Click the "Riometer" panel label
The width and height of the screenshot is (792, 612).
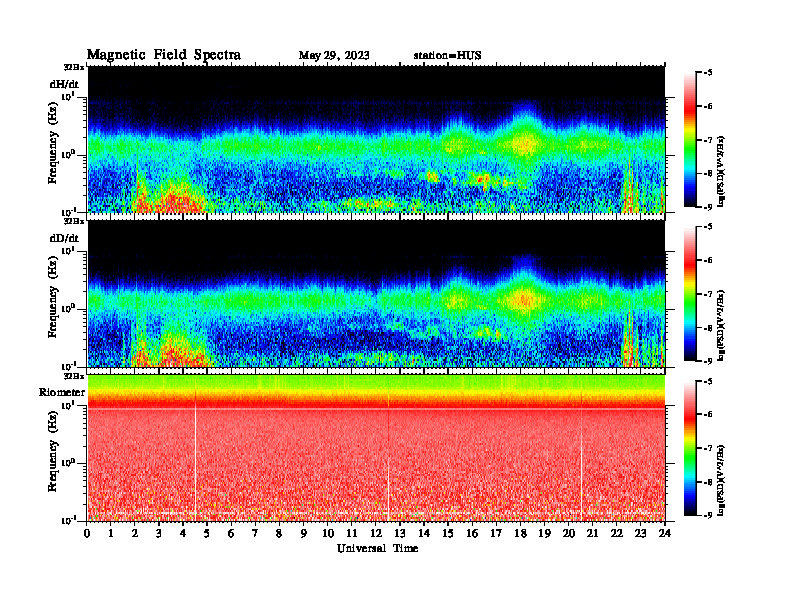tap(62, 392)
